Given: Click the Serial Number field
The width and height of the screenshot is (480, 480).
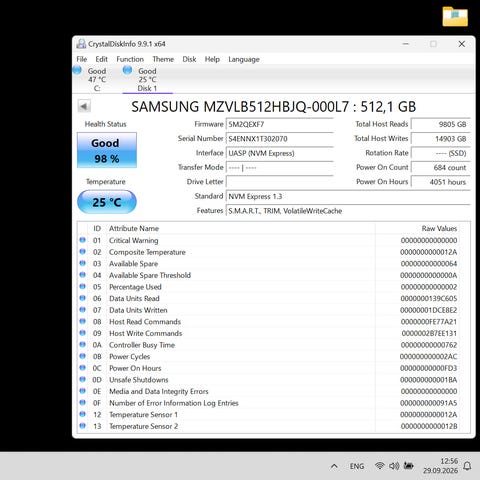Looking at the screenshot, I should click(280, 139).
